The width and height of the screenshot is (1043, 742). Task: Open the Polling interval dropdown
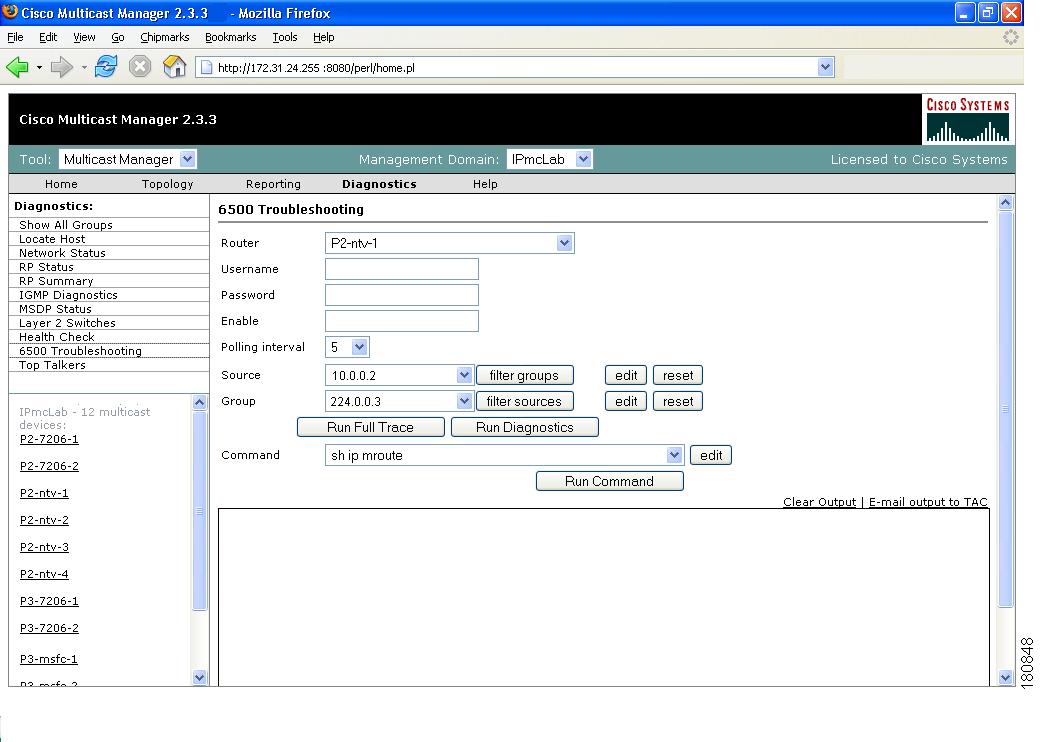[x=359, y=347]
